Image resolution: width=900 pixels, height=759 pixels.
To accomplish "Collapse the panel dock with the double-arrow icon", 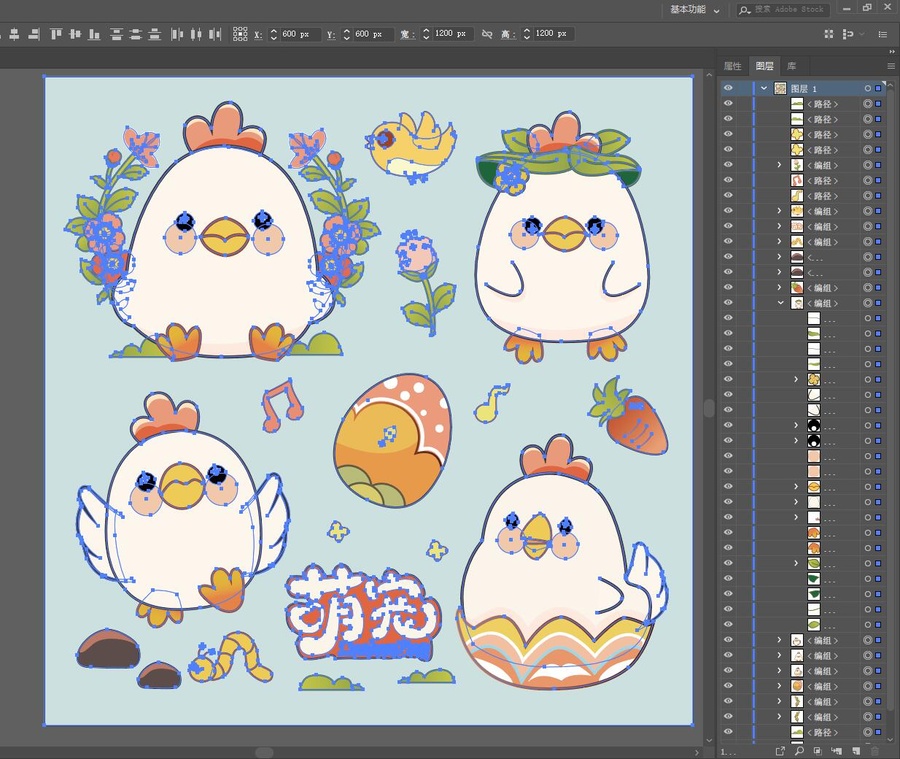I will pyautogui.click(x=891, y=52).
